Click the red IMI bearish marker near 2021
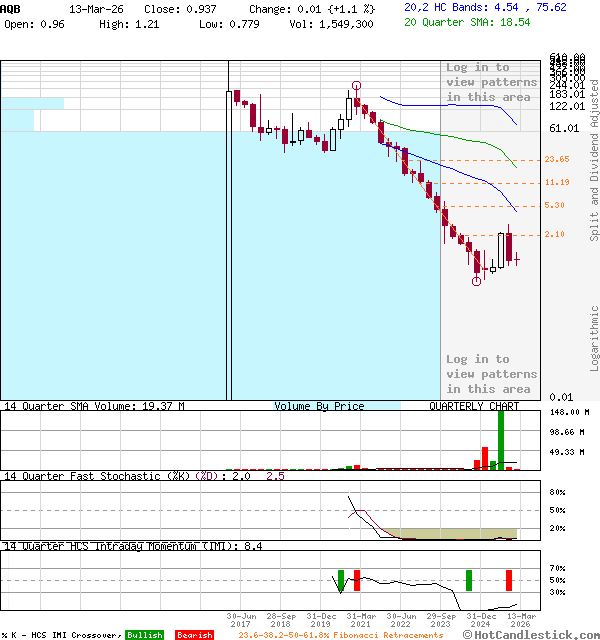Screen dimensions: 600x640 click(357, 580)
